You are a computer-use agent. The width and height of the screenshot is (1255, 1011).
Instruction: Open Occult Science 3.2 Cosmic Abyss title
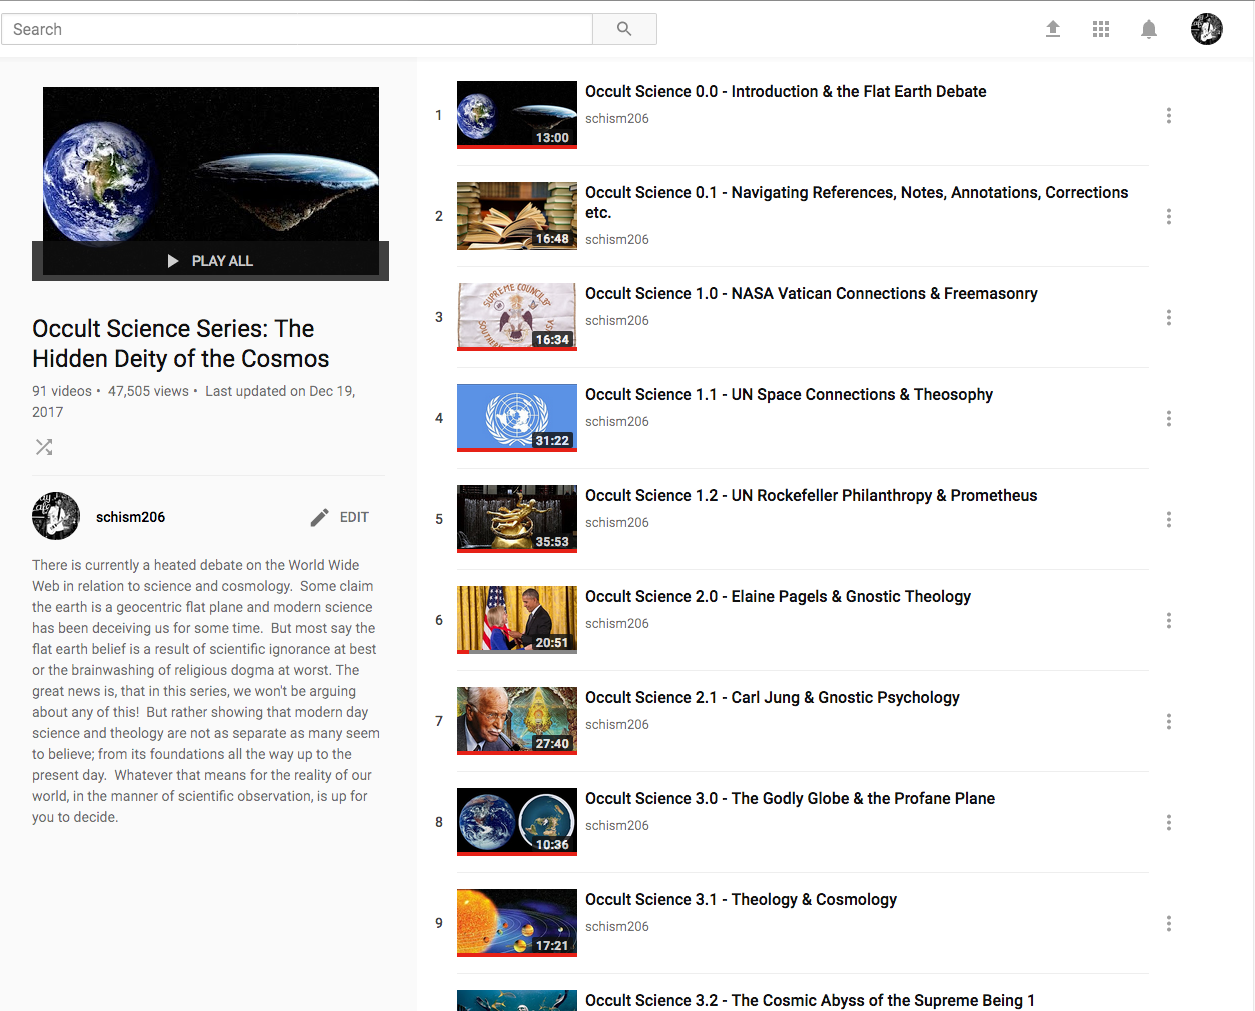810,1000
